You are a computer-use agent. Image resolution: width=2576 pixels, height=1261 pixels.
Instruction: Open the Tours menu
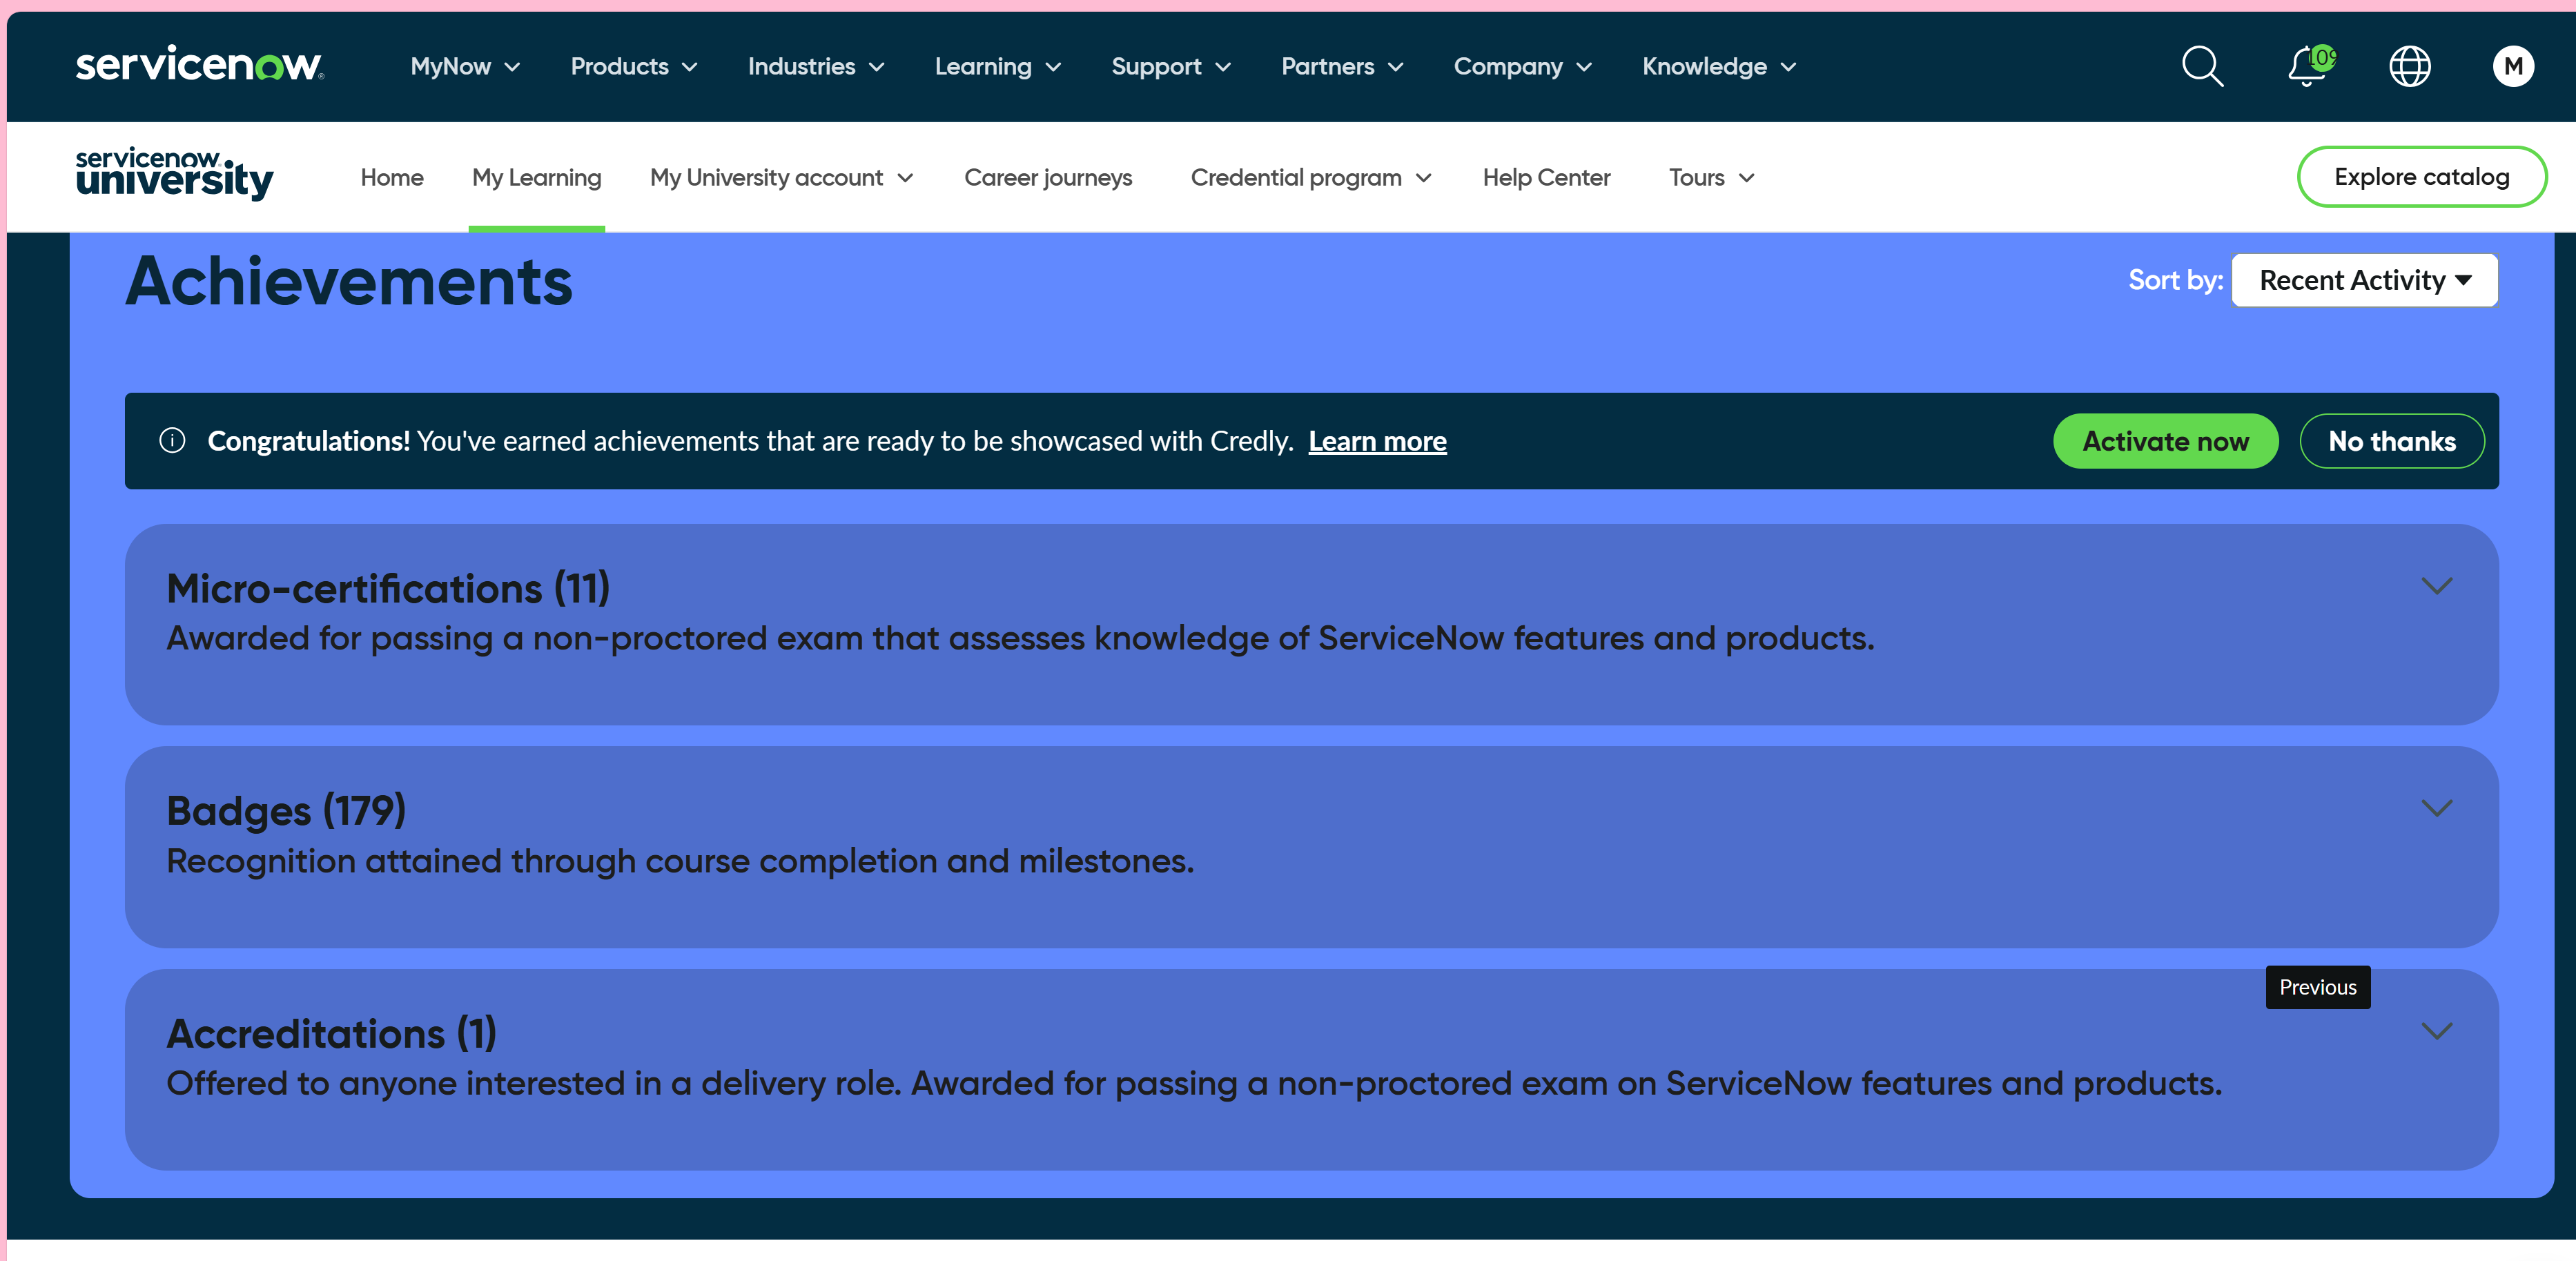coord(1711,178)
